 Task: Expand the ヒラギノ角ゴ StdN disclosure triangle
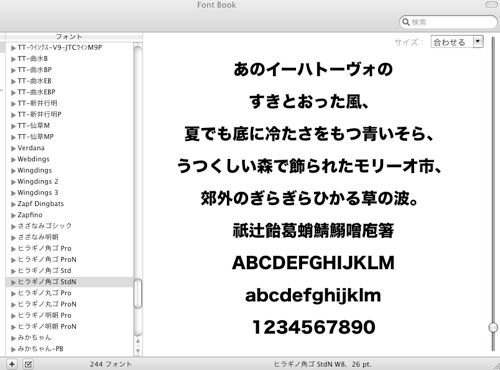click(13, 282)
